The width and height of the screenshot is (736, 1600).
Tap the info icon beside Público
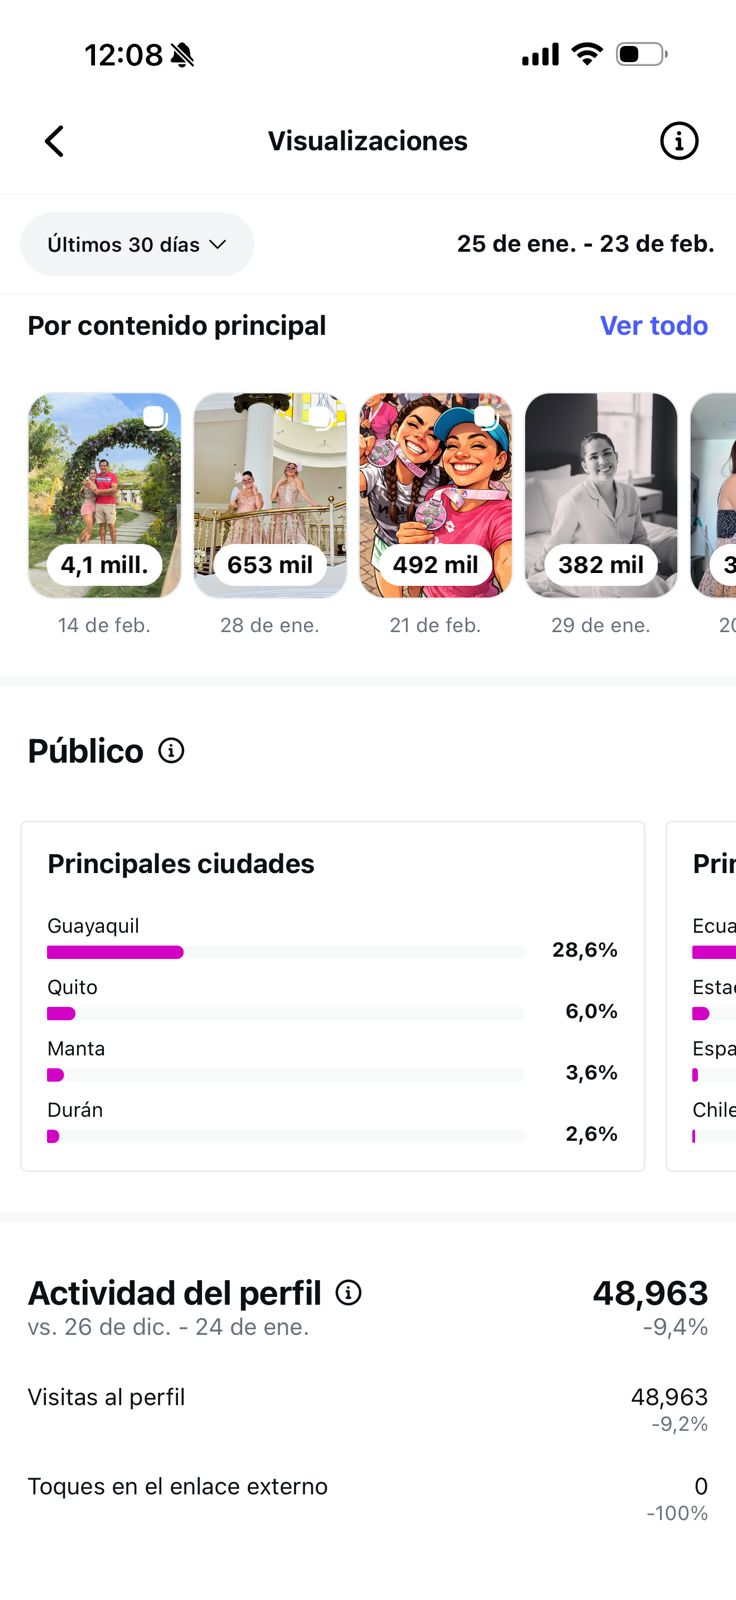coord(172,750)
